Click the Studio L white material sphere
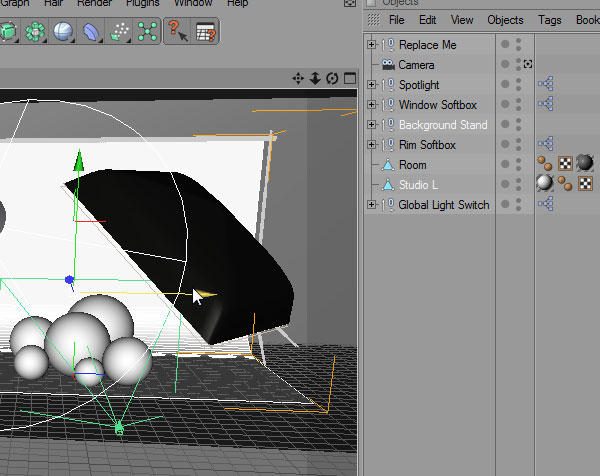Viewport: 600px width, 476px height. (545, 183)
